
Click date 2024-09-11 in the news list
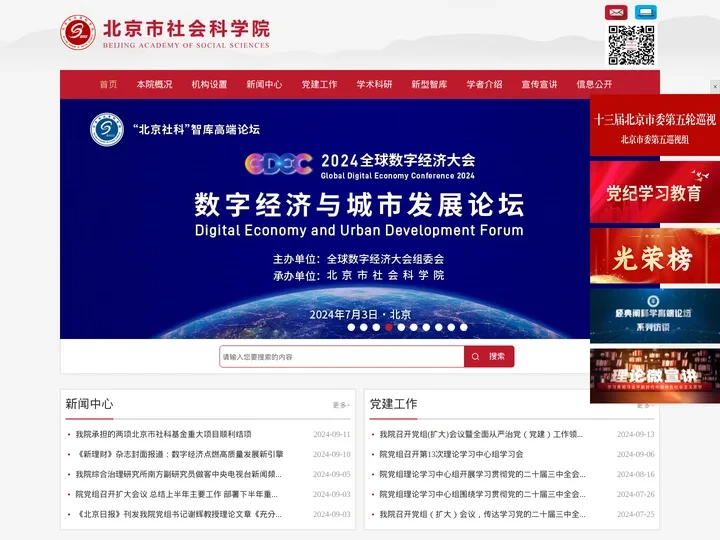pyautogui.click(x=332, y=434)
